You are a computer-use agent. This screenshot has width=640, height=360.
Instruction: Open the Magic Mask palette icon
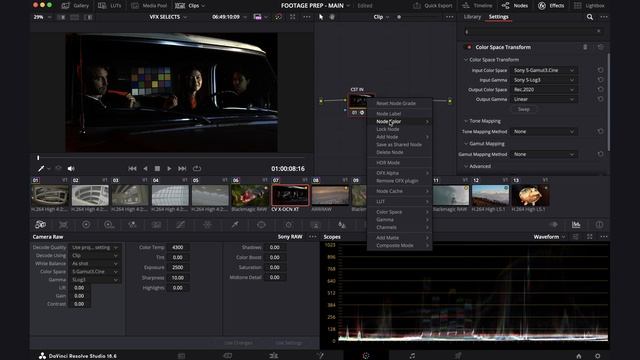(x=316, y=224)
